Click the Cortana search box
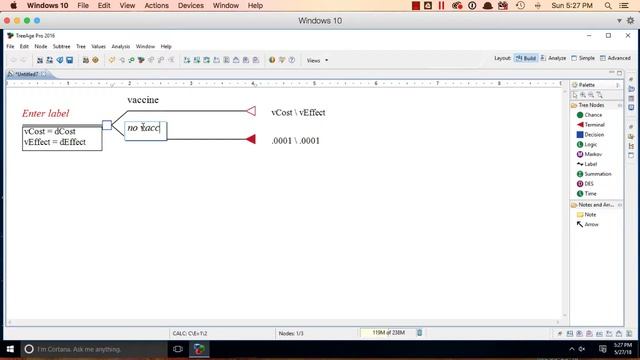 (x=94, y=349)
